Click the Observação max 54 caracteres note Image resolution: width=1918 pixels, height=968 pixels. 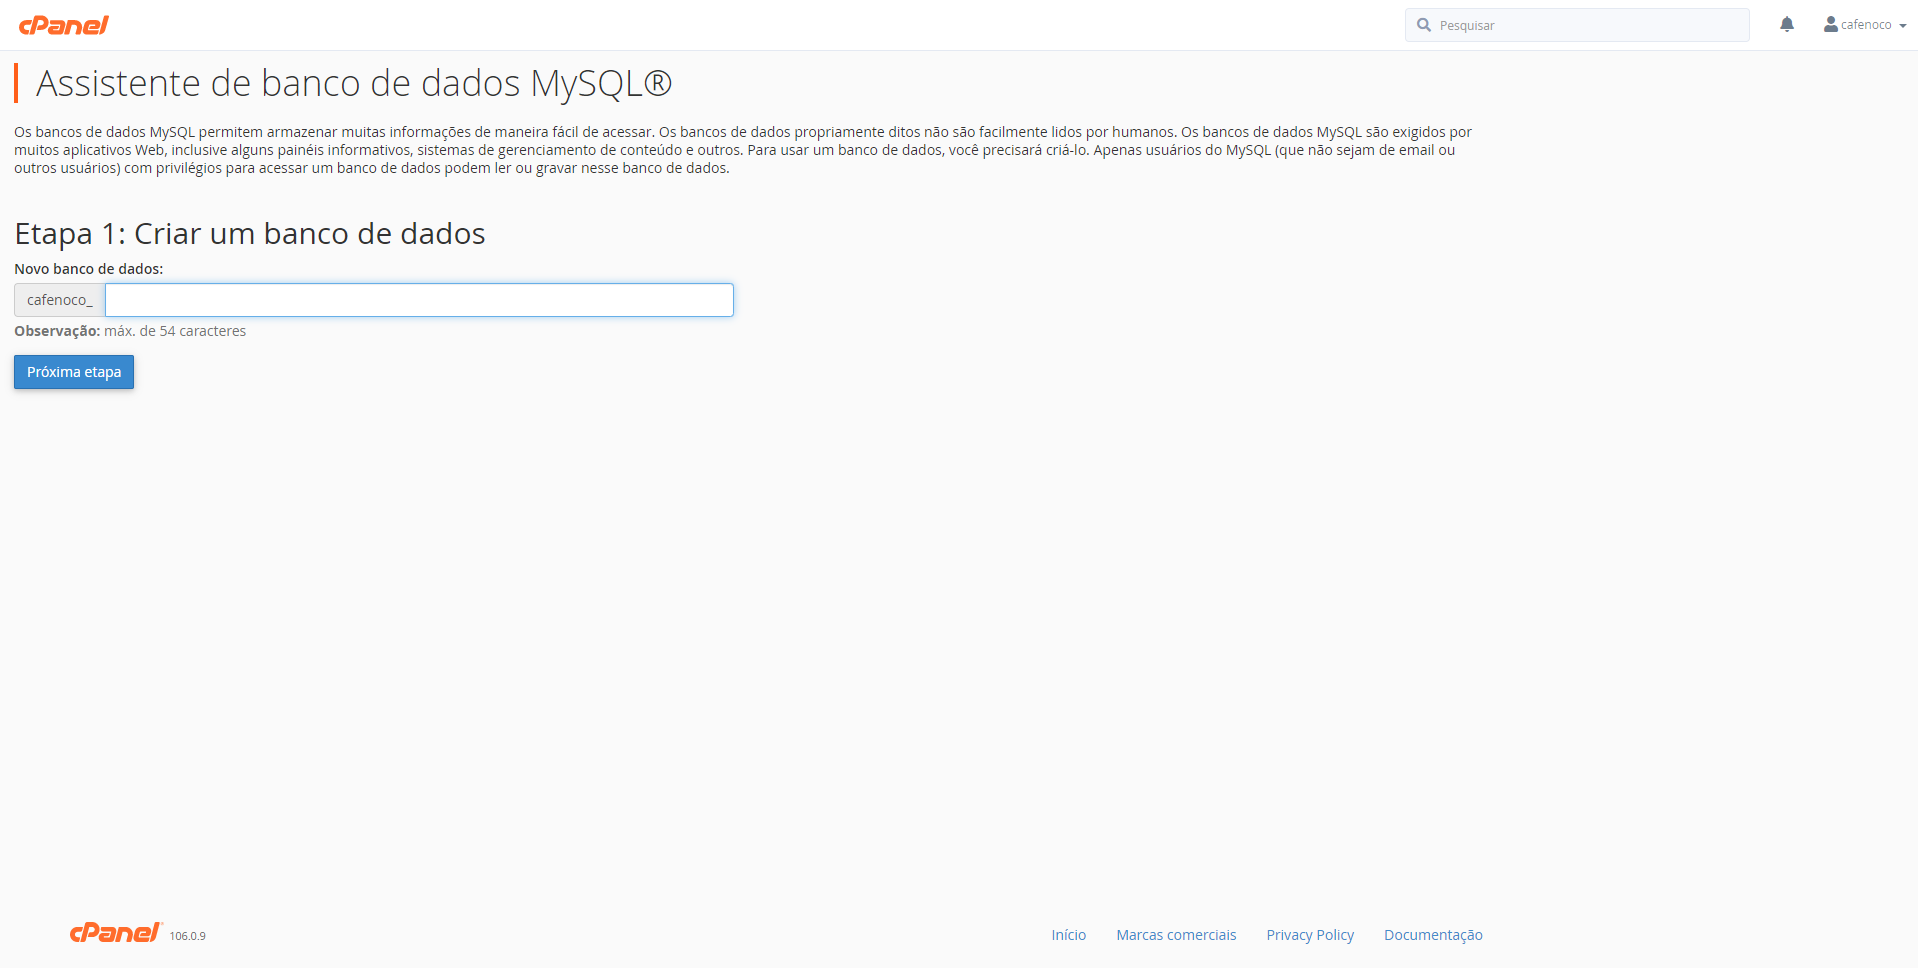(130, 331)
